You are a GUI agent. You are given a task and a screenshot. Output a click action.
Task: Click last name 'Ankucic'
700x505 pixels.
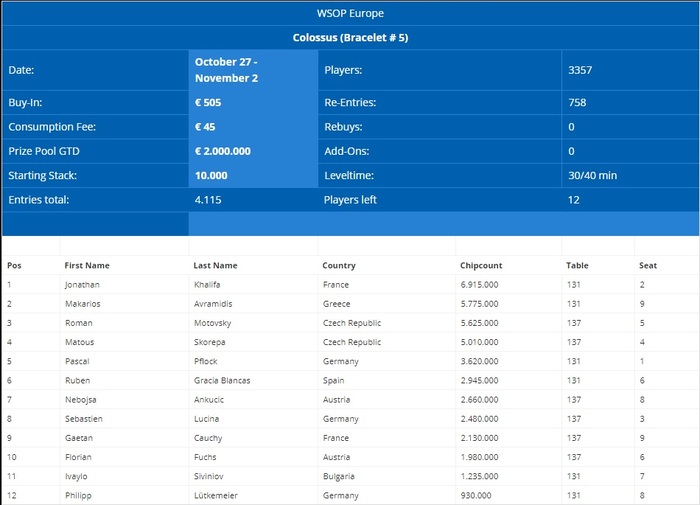pos(209,400)
